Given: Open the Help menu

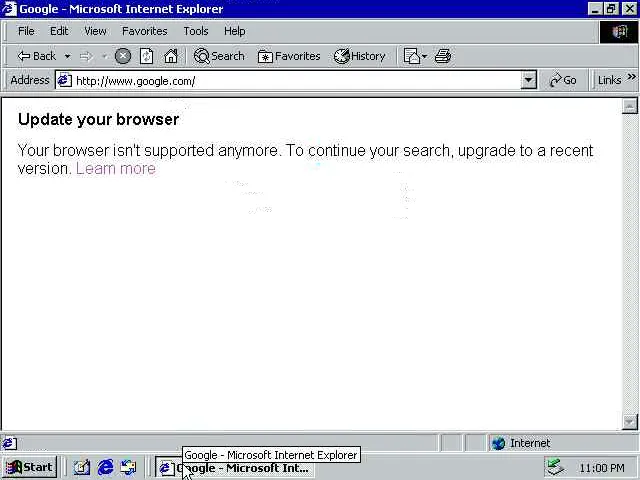Looking at the screenshot, I should pyautogui.click(x=235, y=31).
